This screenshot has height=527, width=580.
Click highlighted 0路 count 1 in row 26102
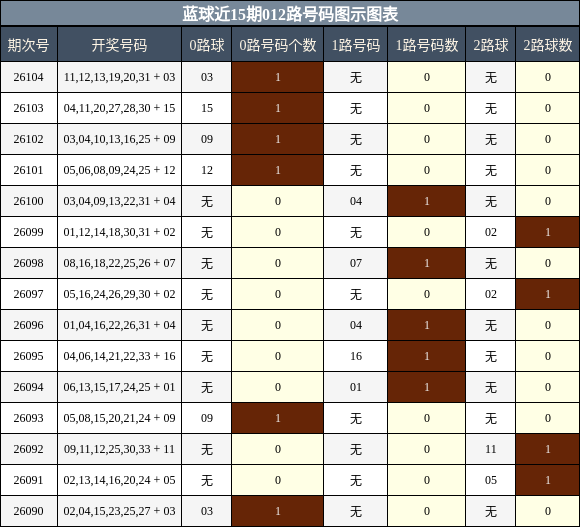point(278,139)
